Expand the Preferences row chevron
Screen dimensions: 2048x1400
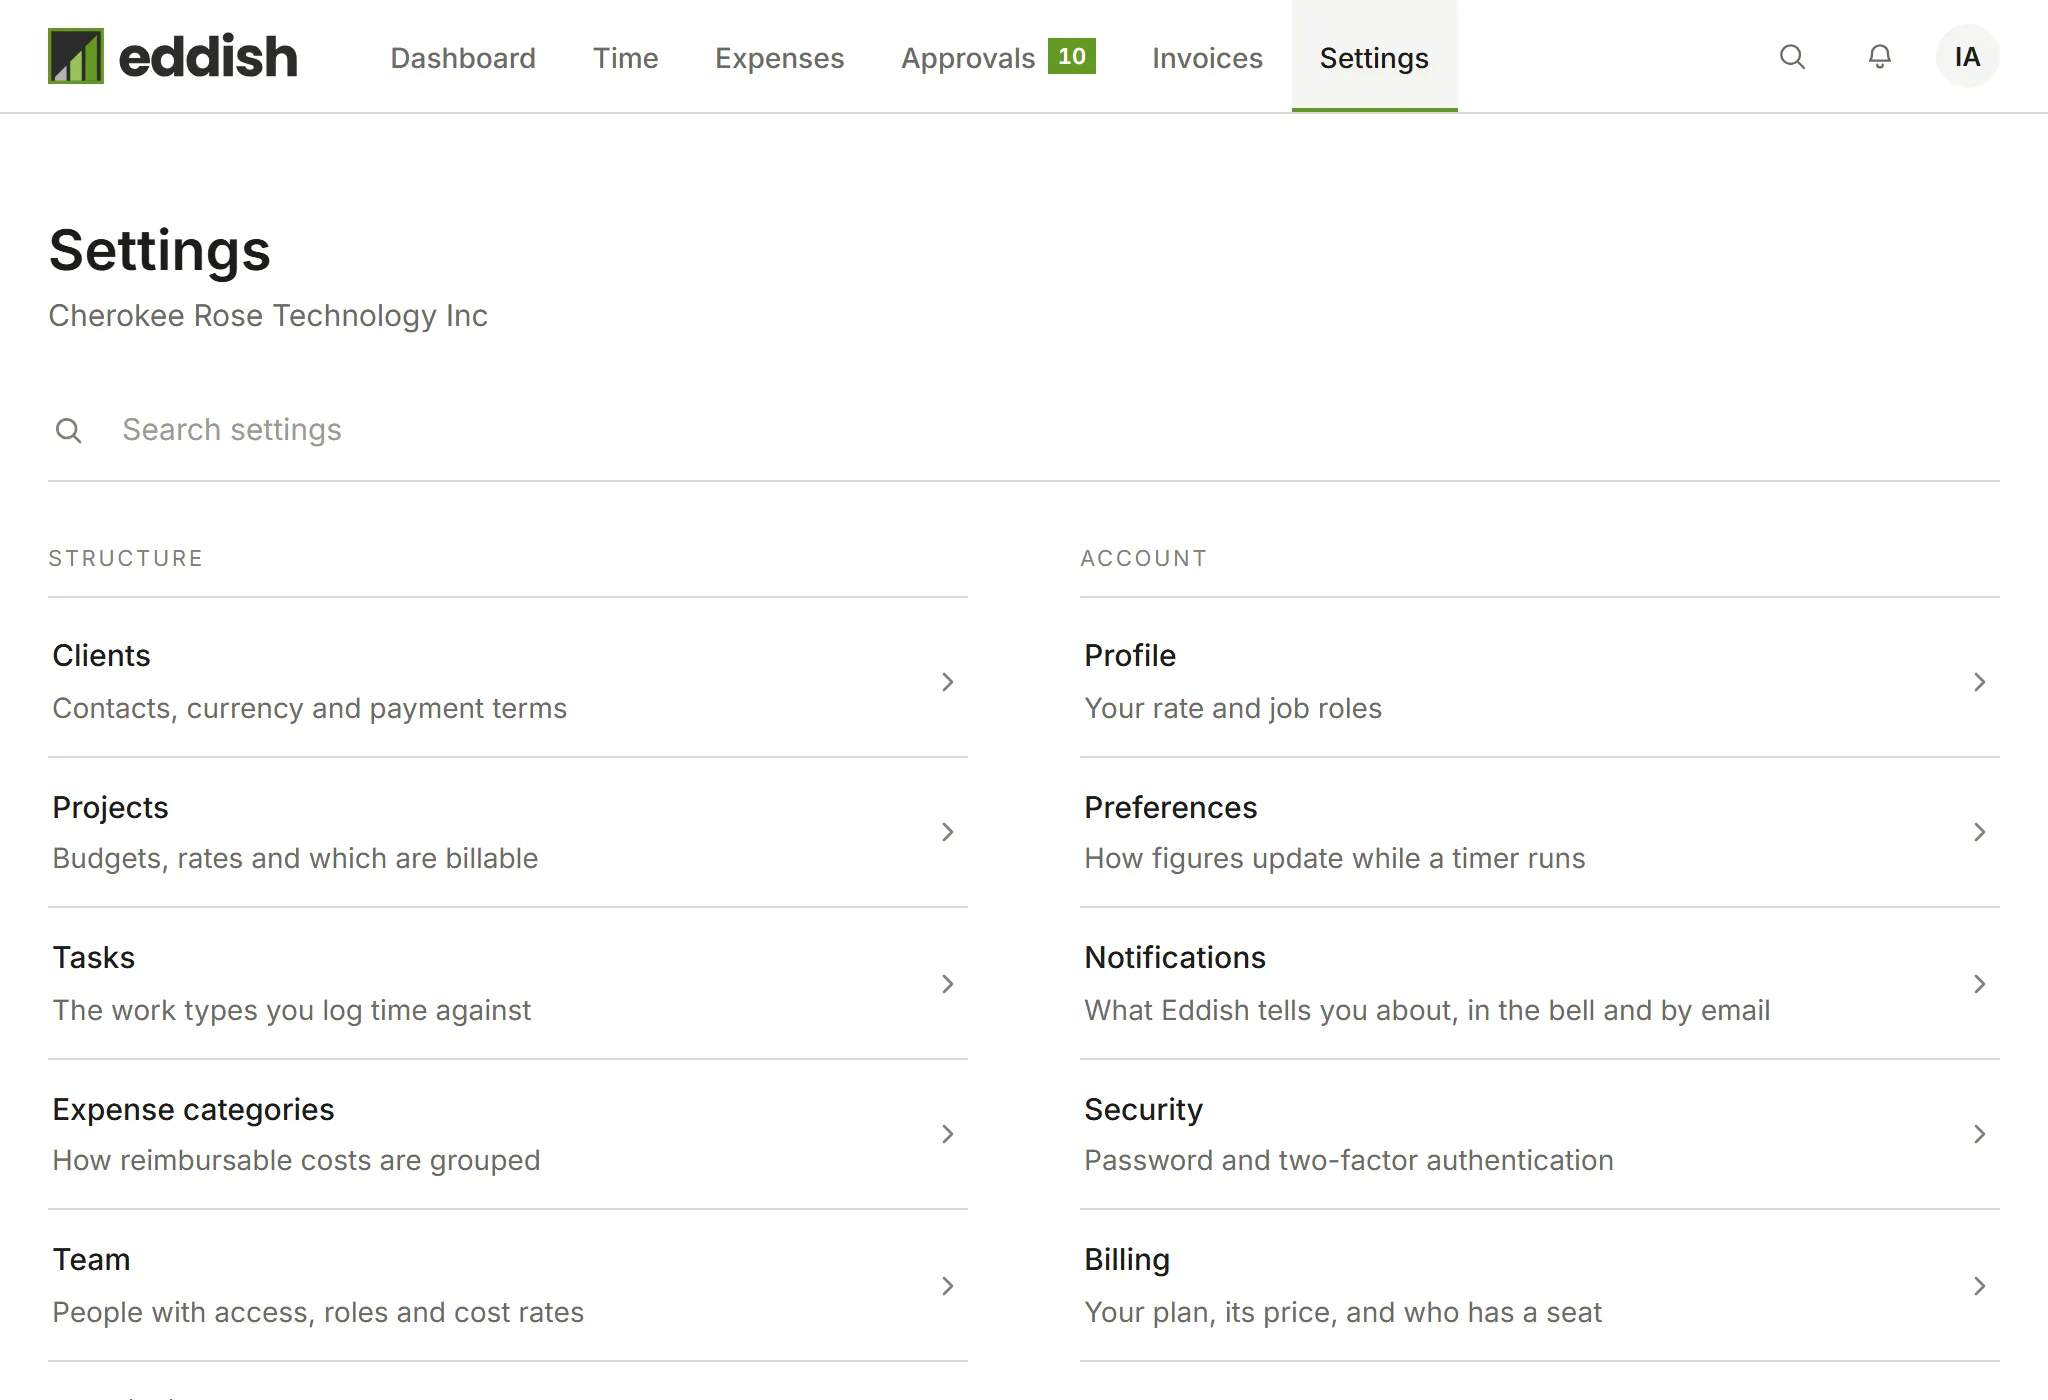pyautogui.click(x=1979, y=832)
